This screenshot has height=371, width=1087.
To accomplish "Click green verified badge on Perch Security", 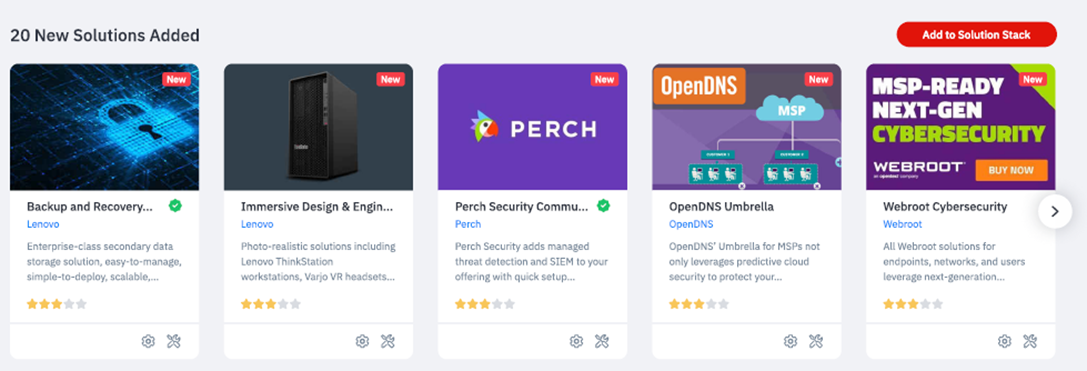I will click(x=604, y=205).
